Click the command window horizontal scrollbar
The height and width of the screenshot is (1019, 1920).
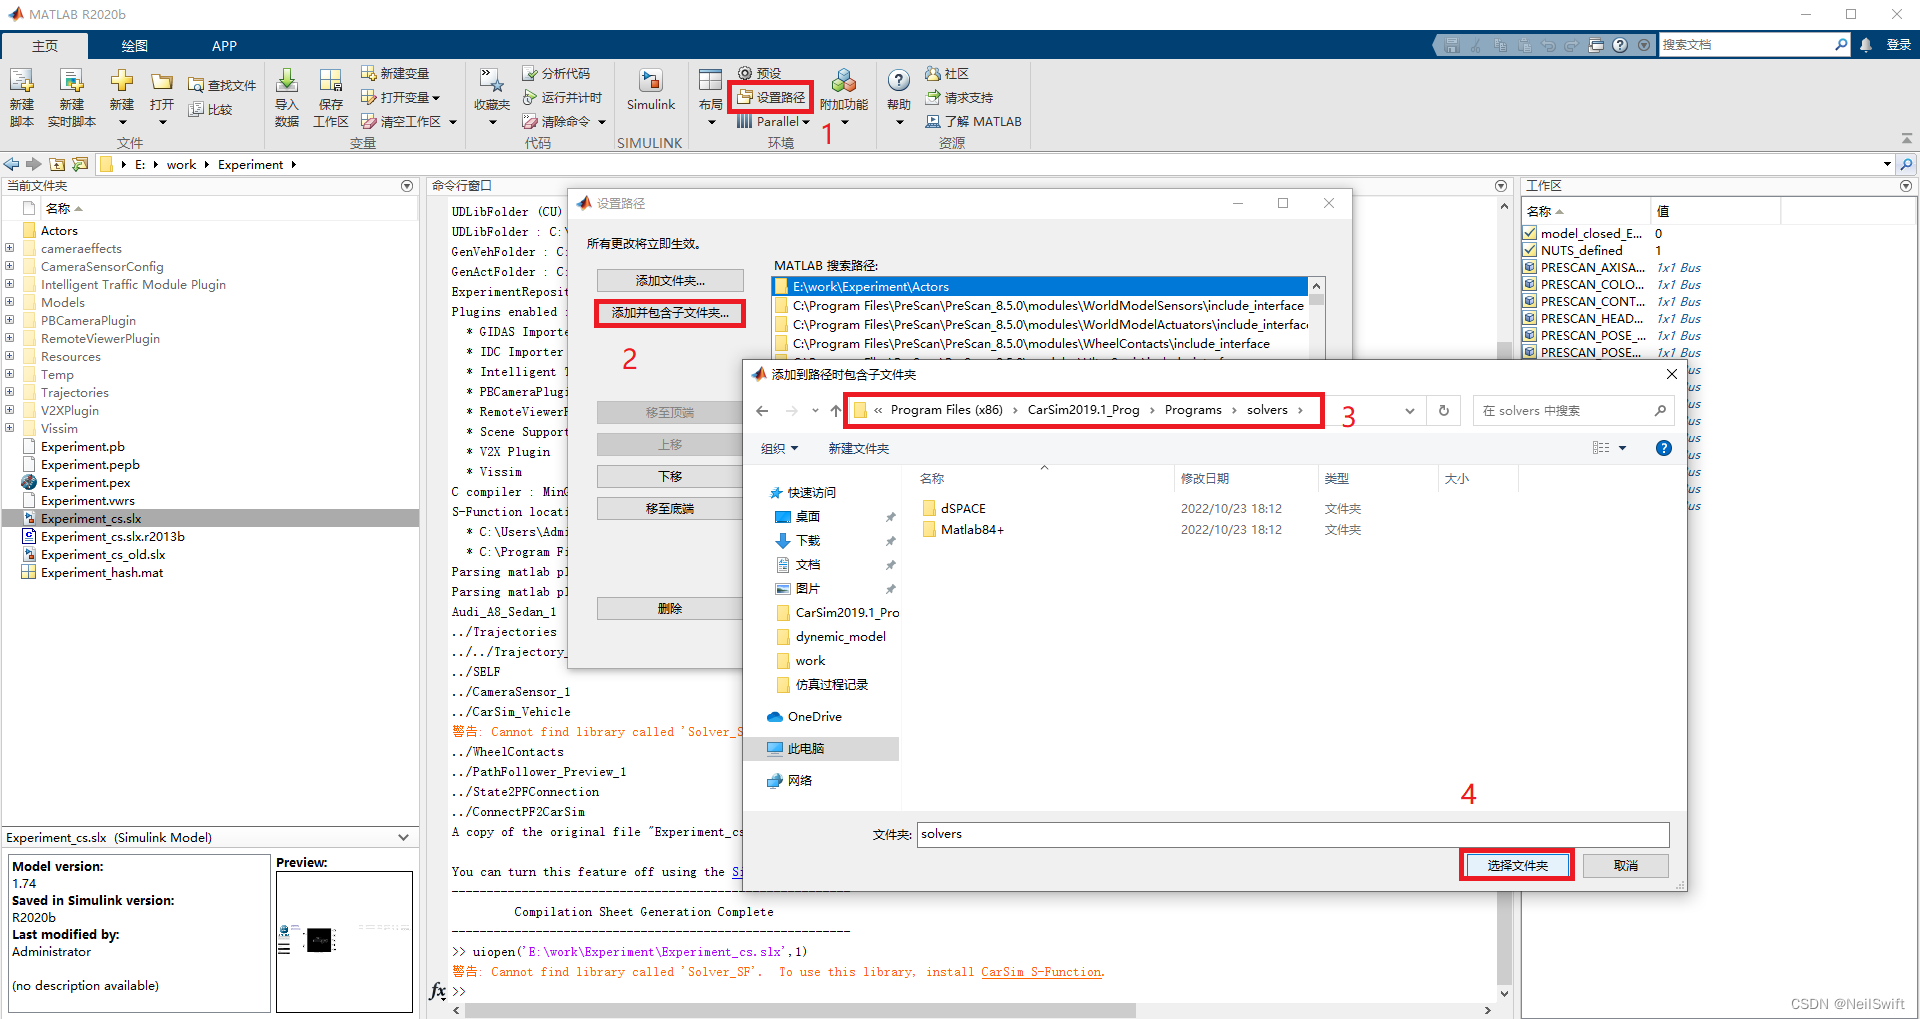(799, 1010)
